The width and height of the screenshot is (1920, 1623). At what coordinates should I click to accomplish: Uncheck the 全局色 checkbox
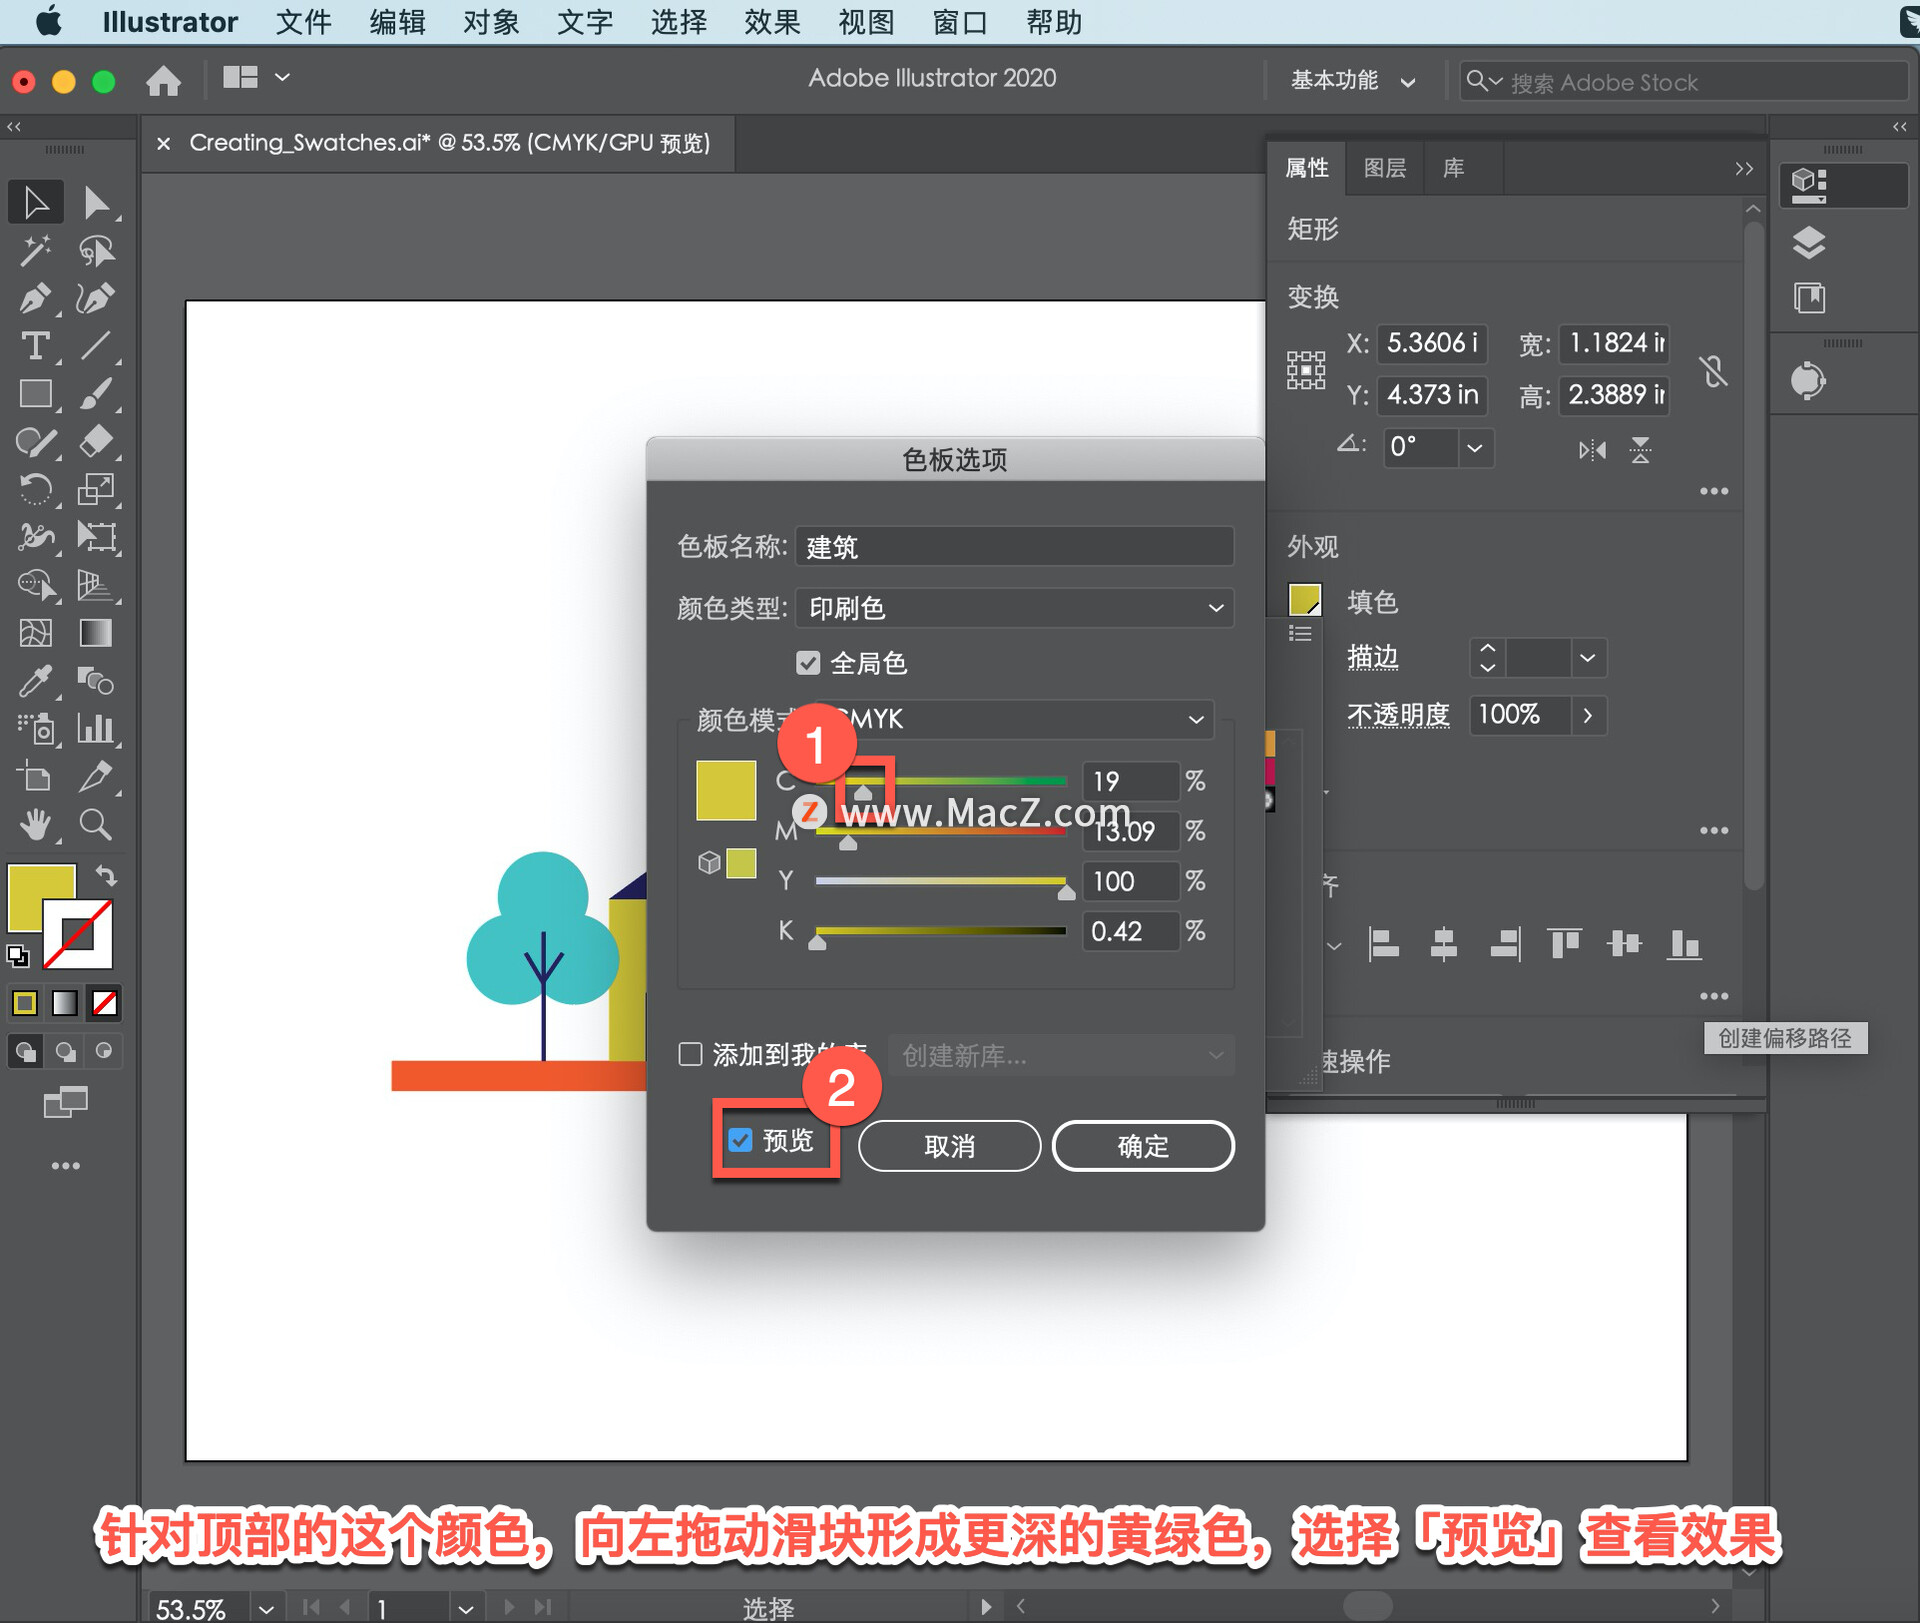808,663
